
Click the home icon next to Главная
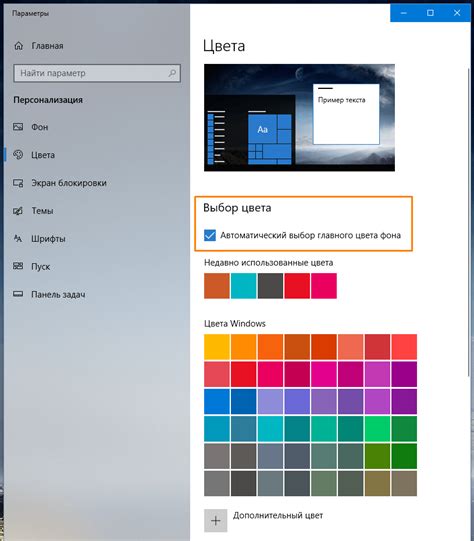click(19, 46)
